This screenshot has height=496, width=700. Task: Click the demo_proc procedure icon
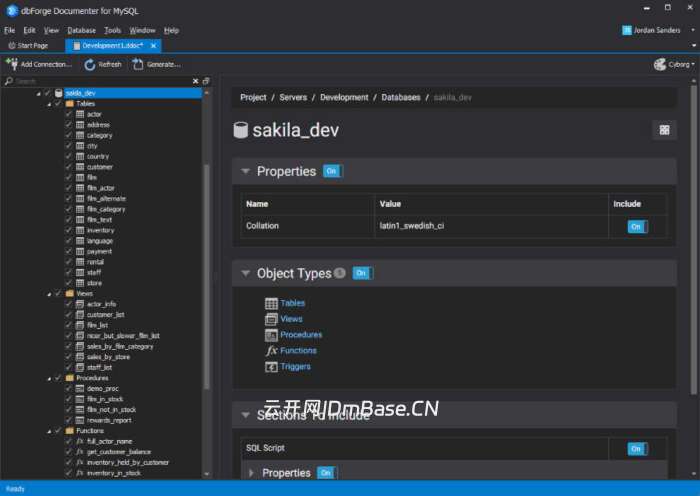(80, 388)
